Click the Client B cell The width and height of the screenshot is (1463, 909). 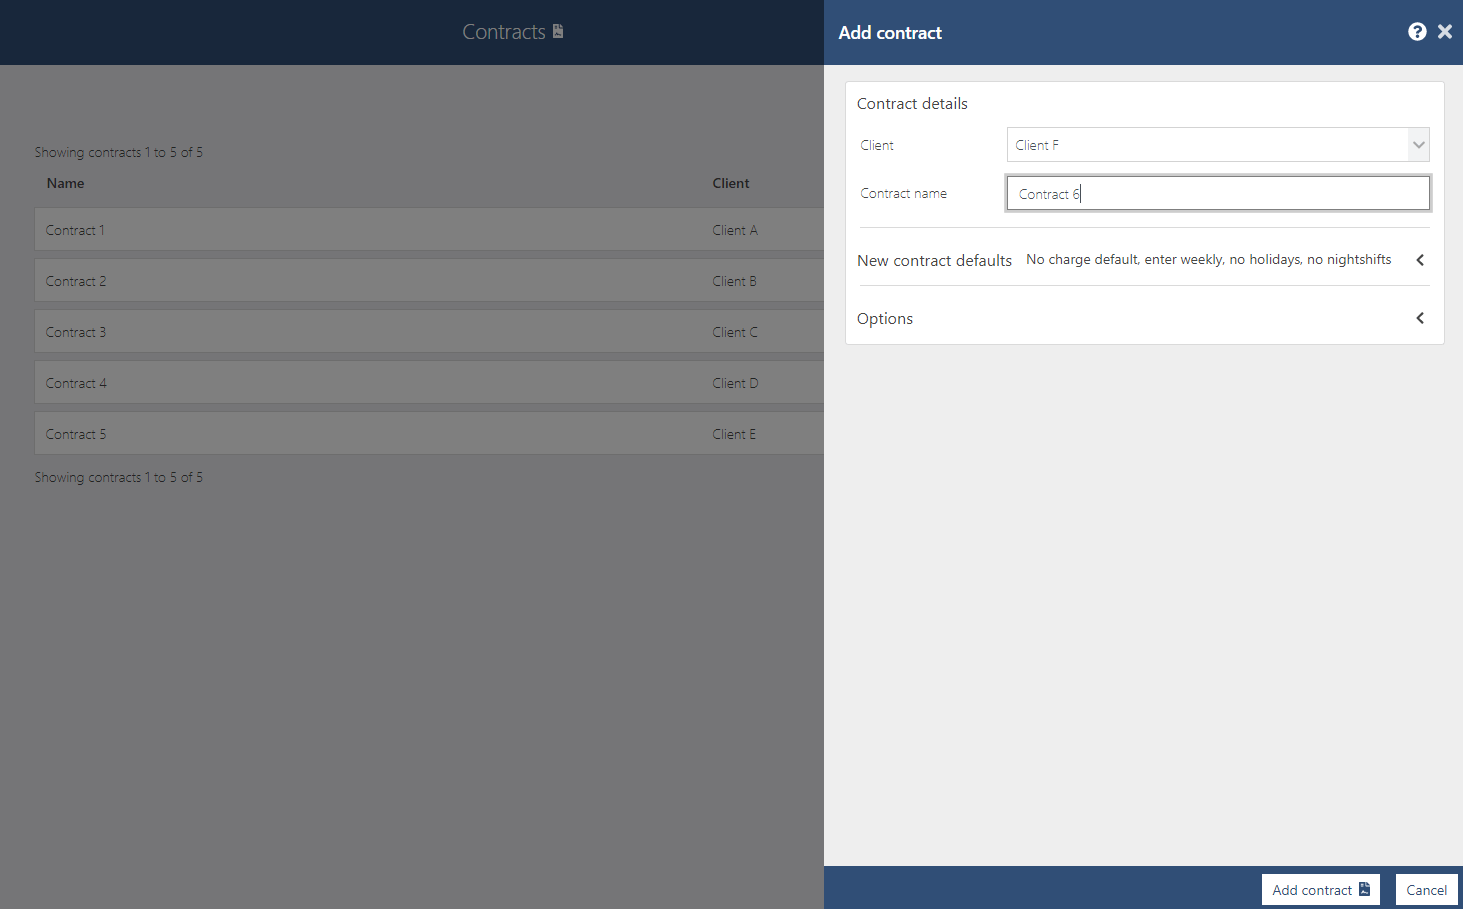point(734,281)
